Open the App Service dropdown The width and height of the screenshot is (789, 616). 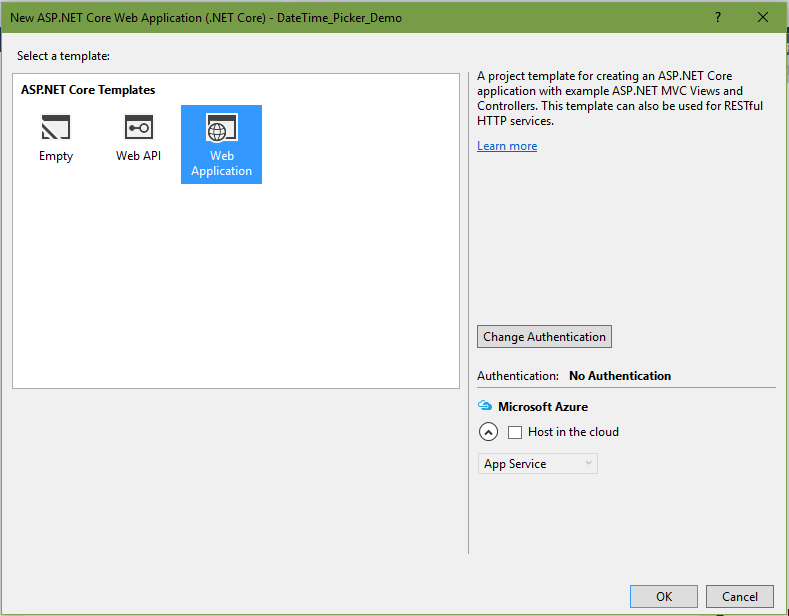pyautogui.click(x=537, y=464)
